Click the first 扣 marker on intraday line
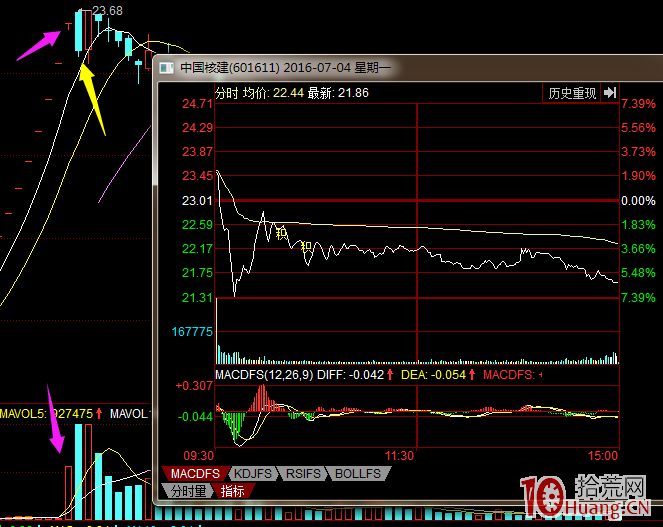663x527 pixels. (x=282, y=233)
